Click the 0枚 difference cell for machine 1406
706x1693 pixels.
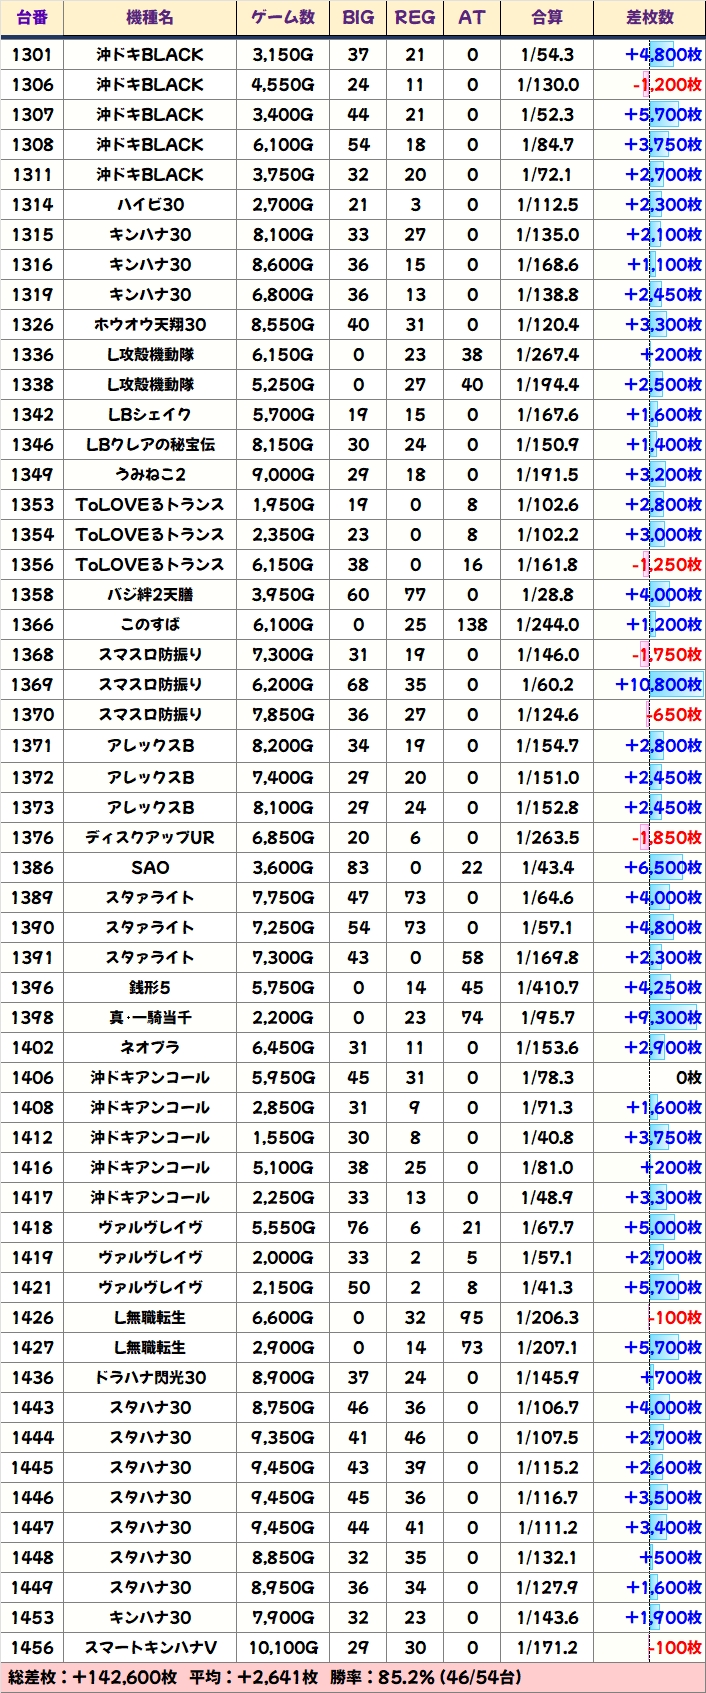688,1078
